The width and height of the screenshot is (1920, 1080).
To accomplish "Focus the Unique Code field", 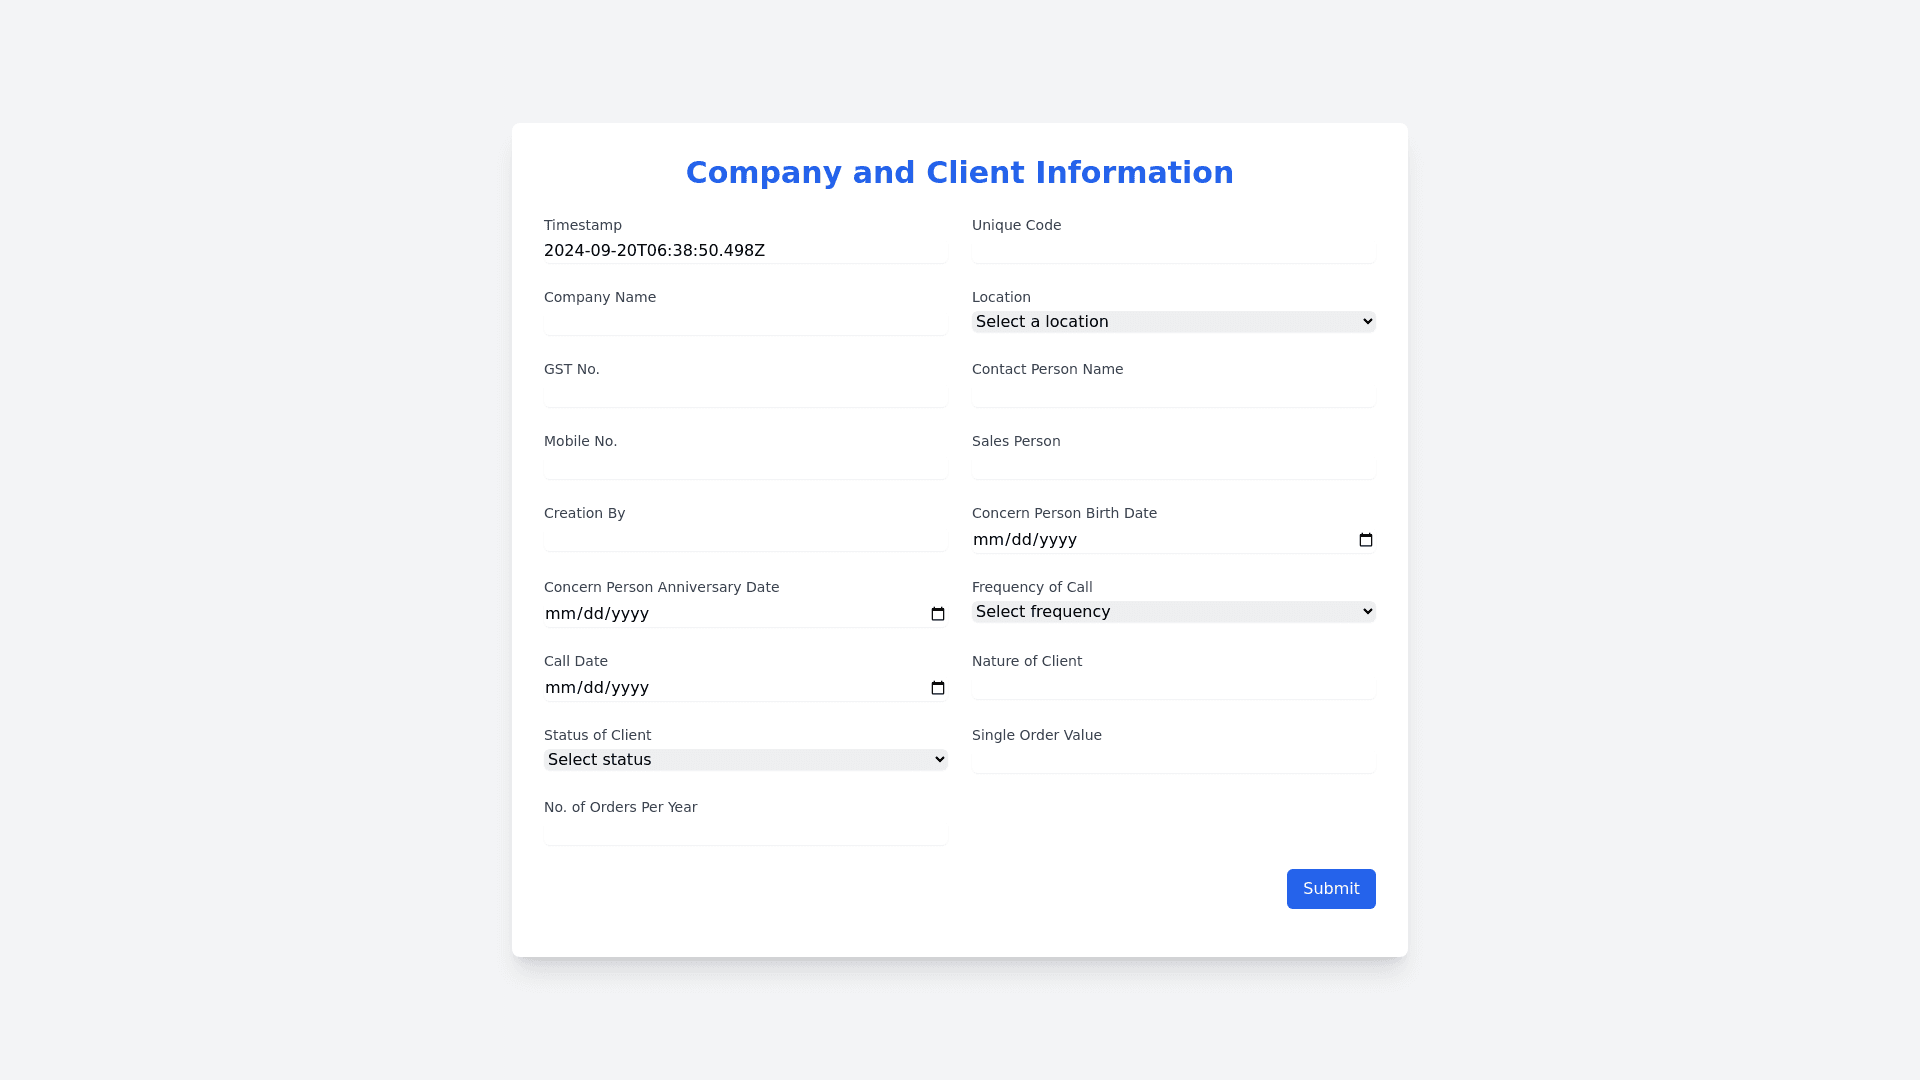I will pos(1173,250).
